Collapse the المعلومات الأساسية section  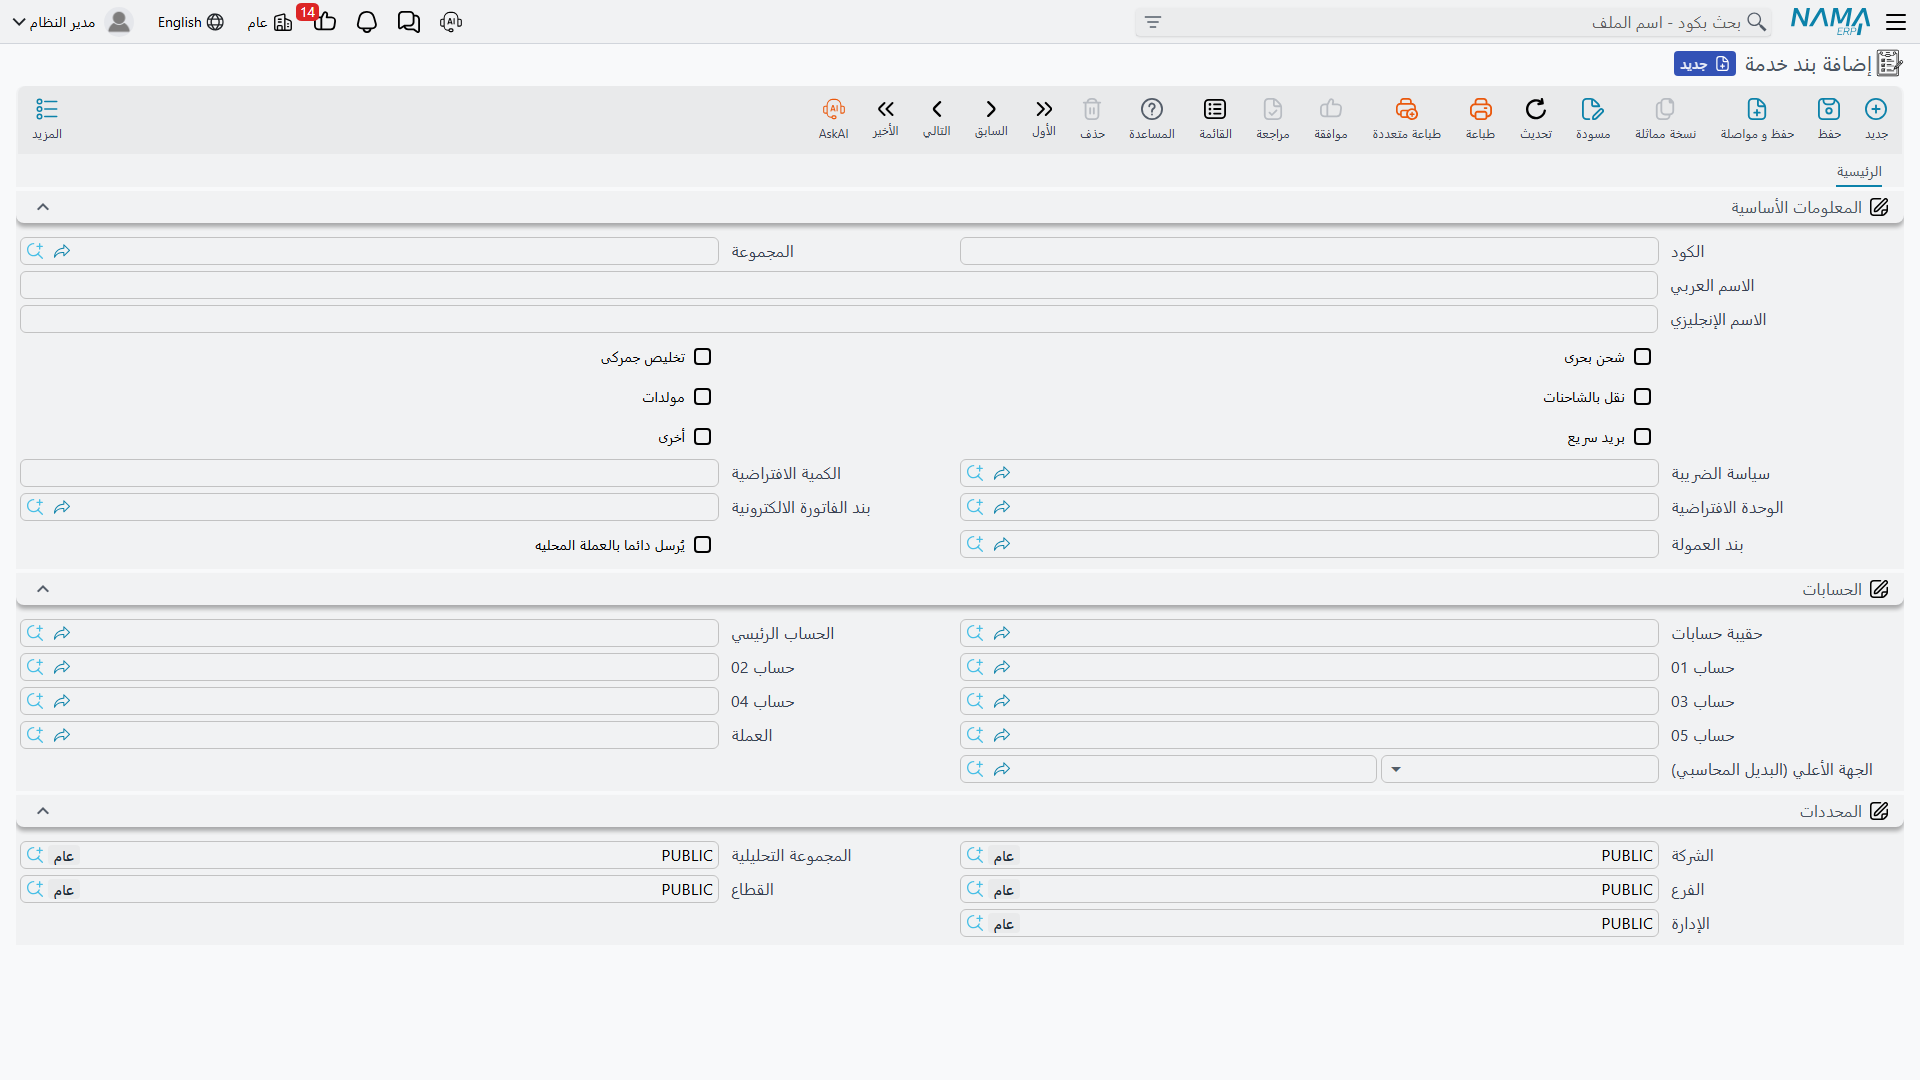click(x=43, y=207)
